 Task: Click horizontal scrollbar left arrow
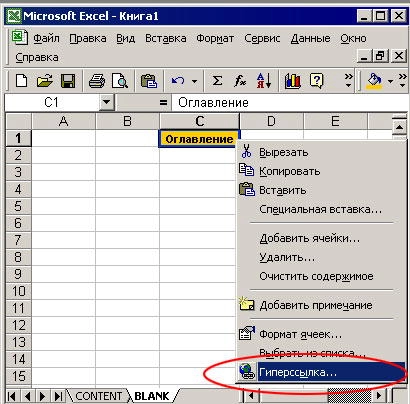coord(251,396)
